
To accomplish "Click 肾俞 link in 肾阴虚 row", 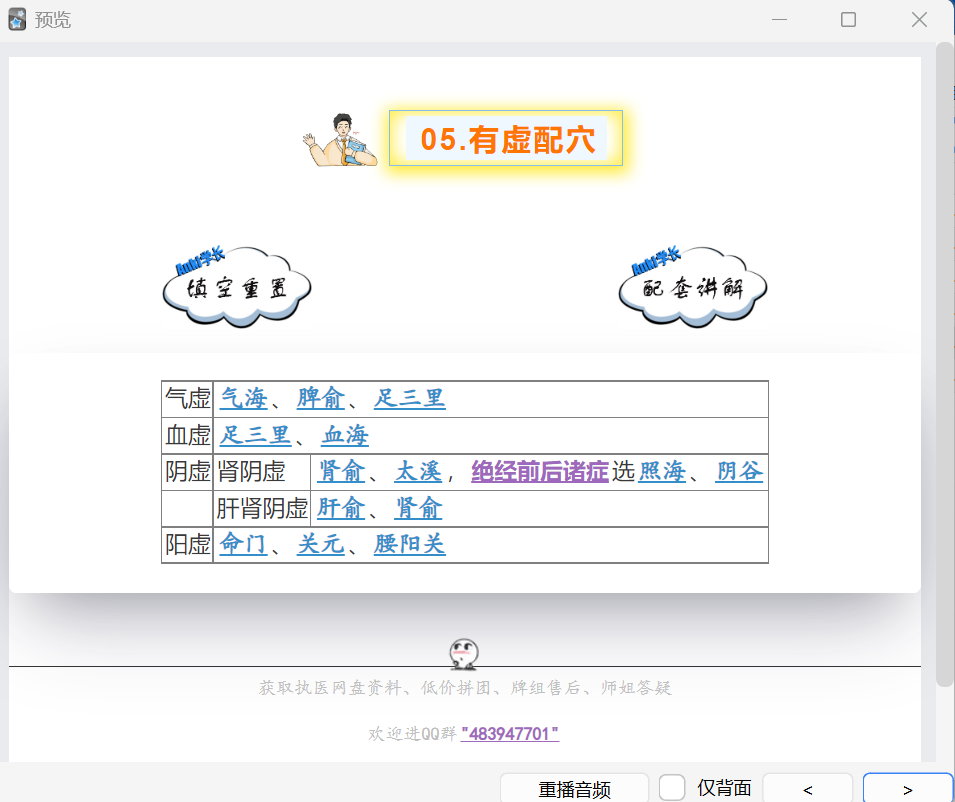I will click(x=341, y=472).
